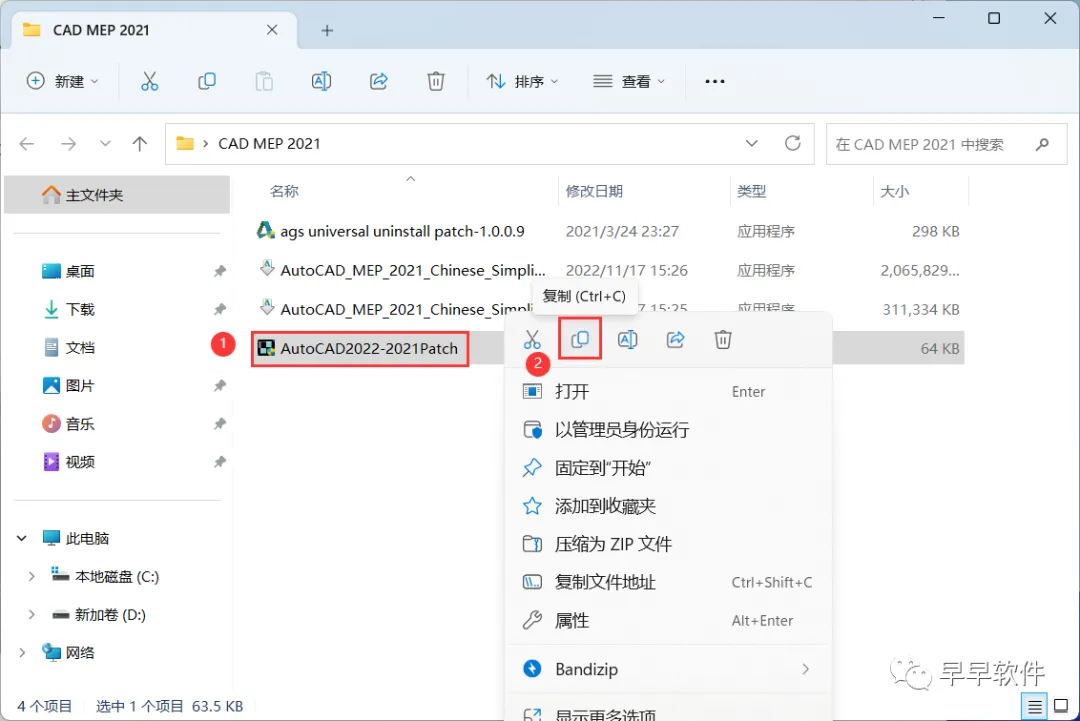The width and height of the screenshot is (1080, 721).
Task: Close the CAD MEP 2021 tab
Action: pos(272,30)
